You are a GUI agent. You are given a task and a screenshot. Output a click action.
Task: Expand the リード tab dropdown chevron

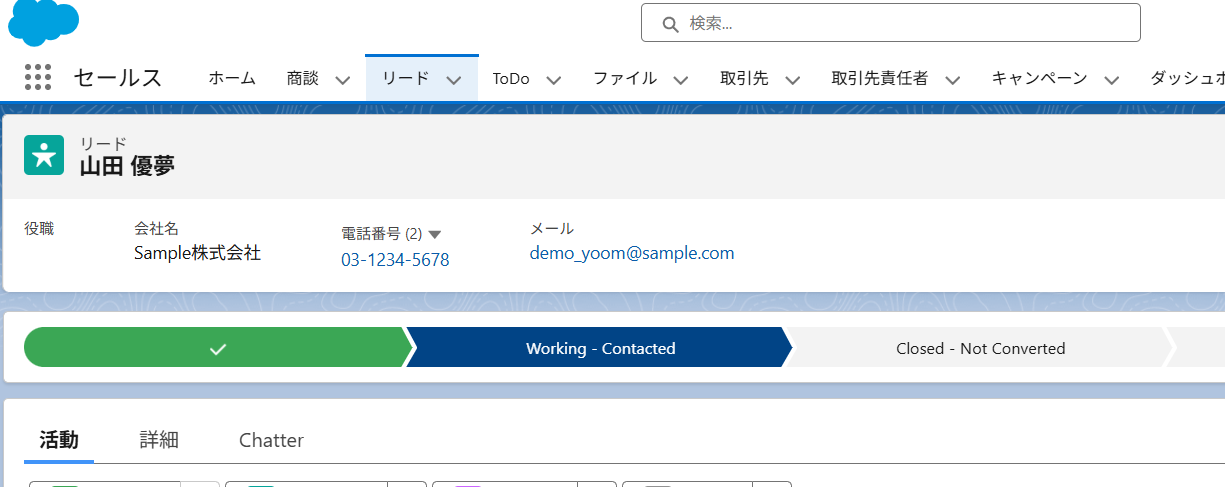(454, 79)
